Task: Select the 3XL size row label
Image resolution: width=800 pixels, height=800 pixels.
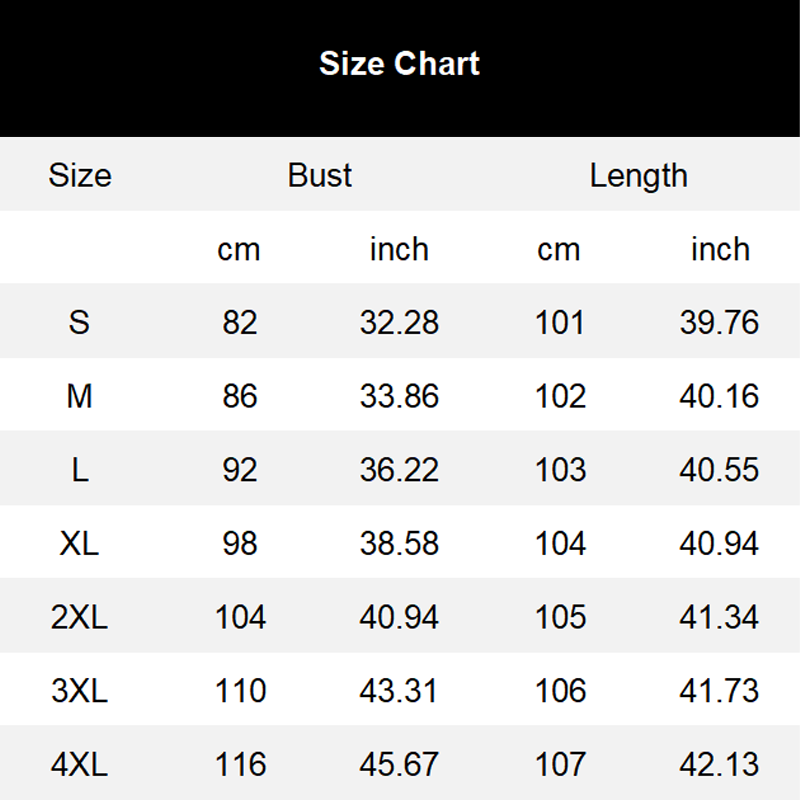Action: click(79, 691)
